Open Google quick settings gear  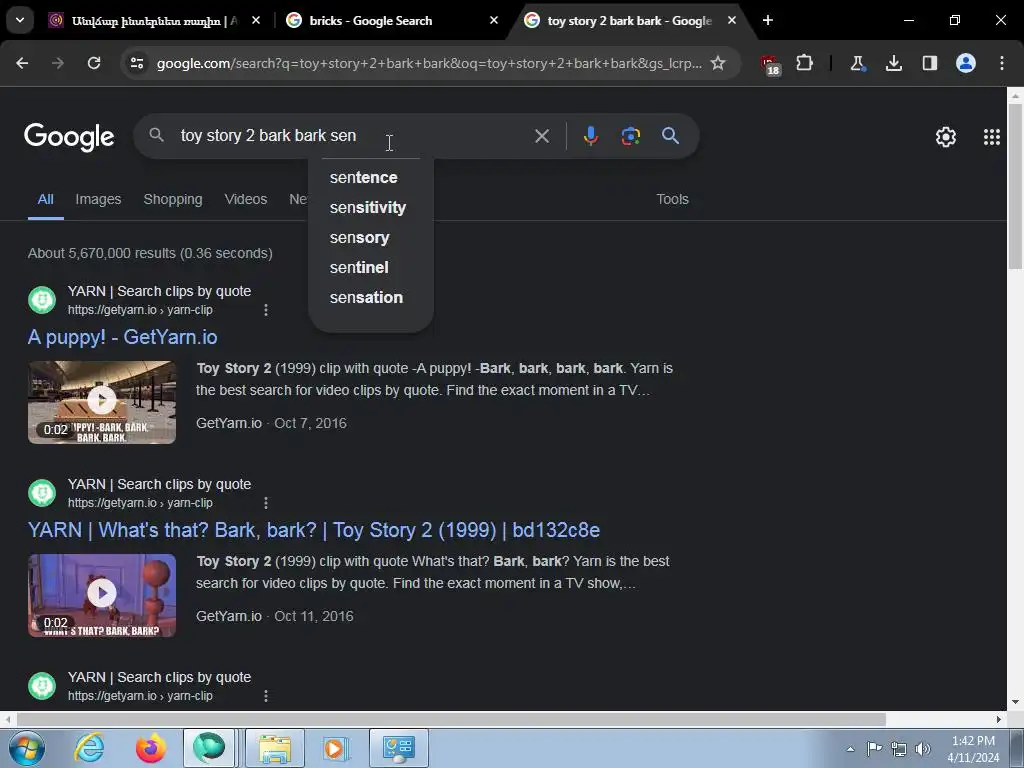coord(945,136)
